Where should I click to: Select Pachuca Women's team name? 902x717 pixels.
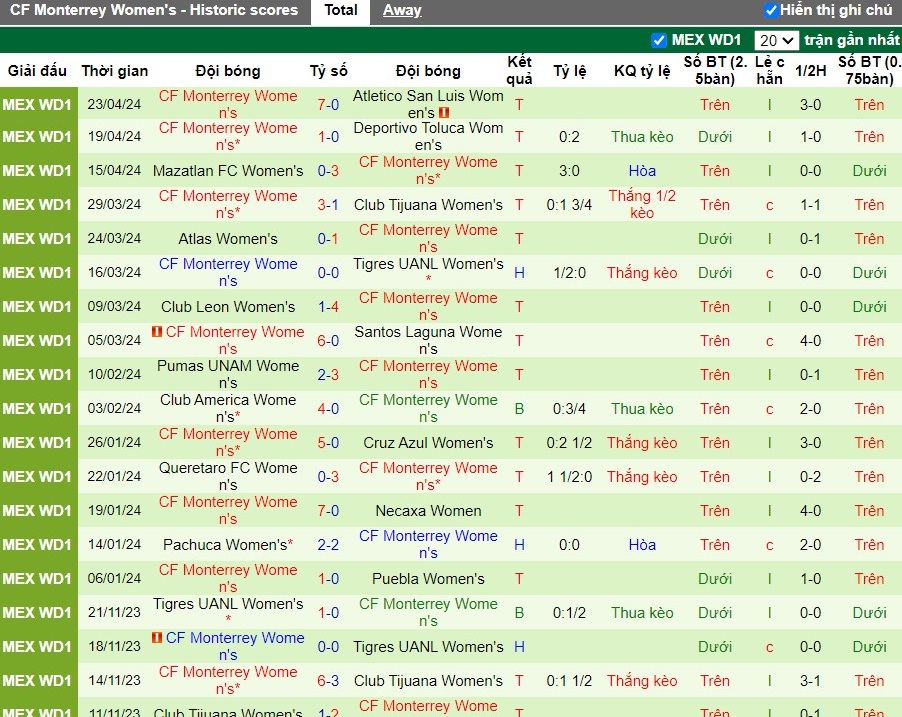225,545
